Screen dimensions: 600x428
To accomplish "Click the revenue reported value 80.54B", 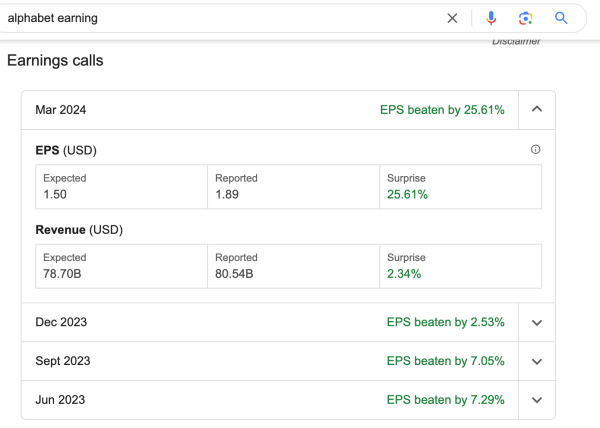I will [x=234, y=274].
